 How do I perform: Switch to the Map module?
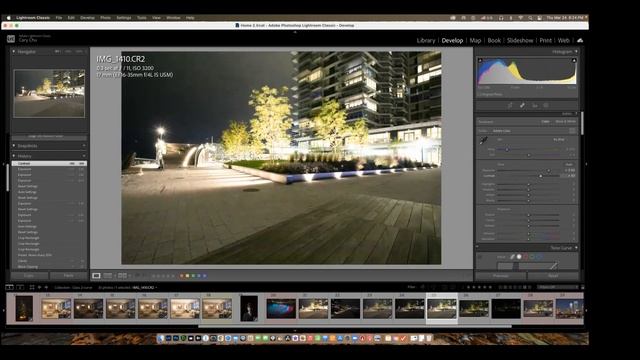pyautogui.click(x=475, y=40)
